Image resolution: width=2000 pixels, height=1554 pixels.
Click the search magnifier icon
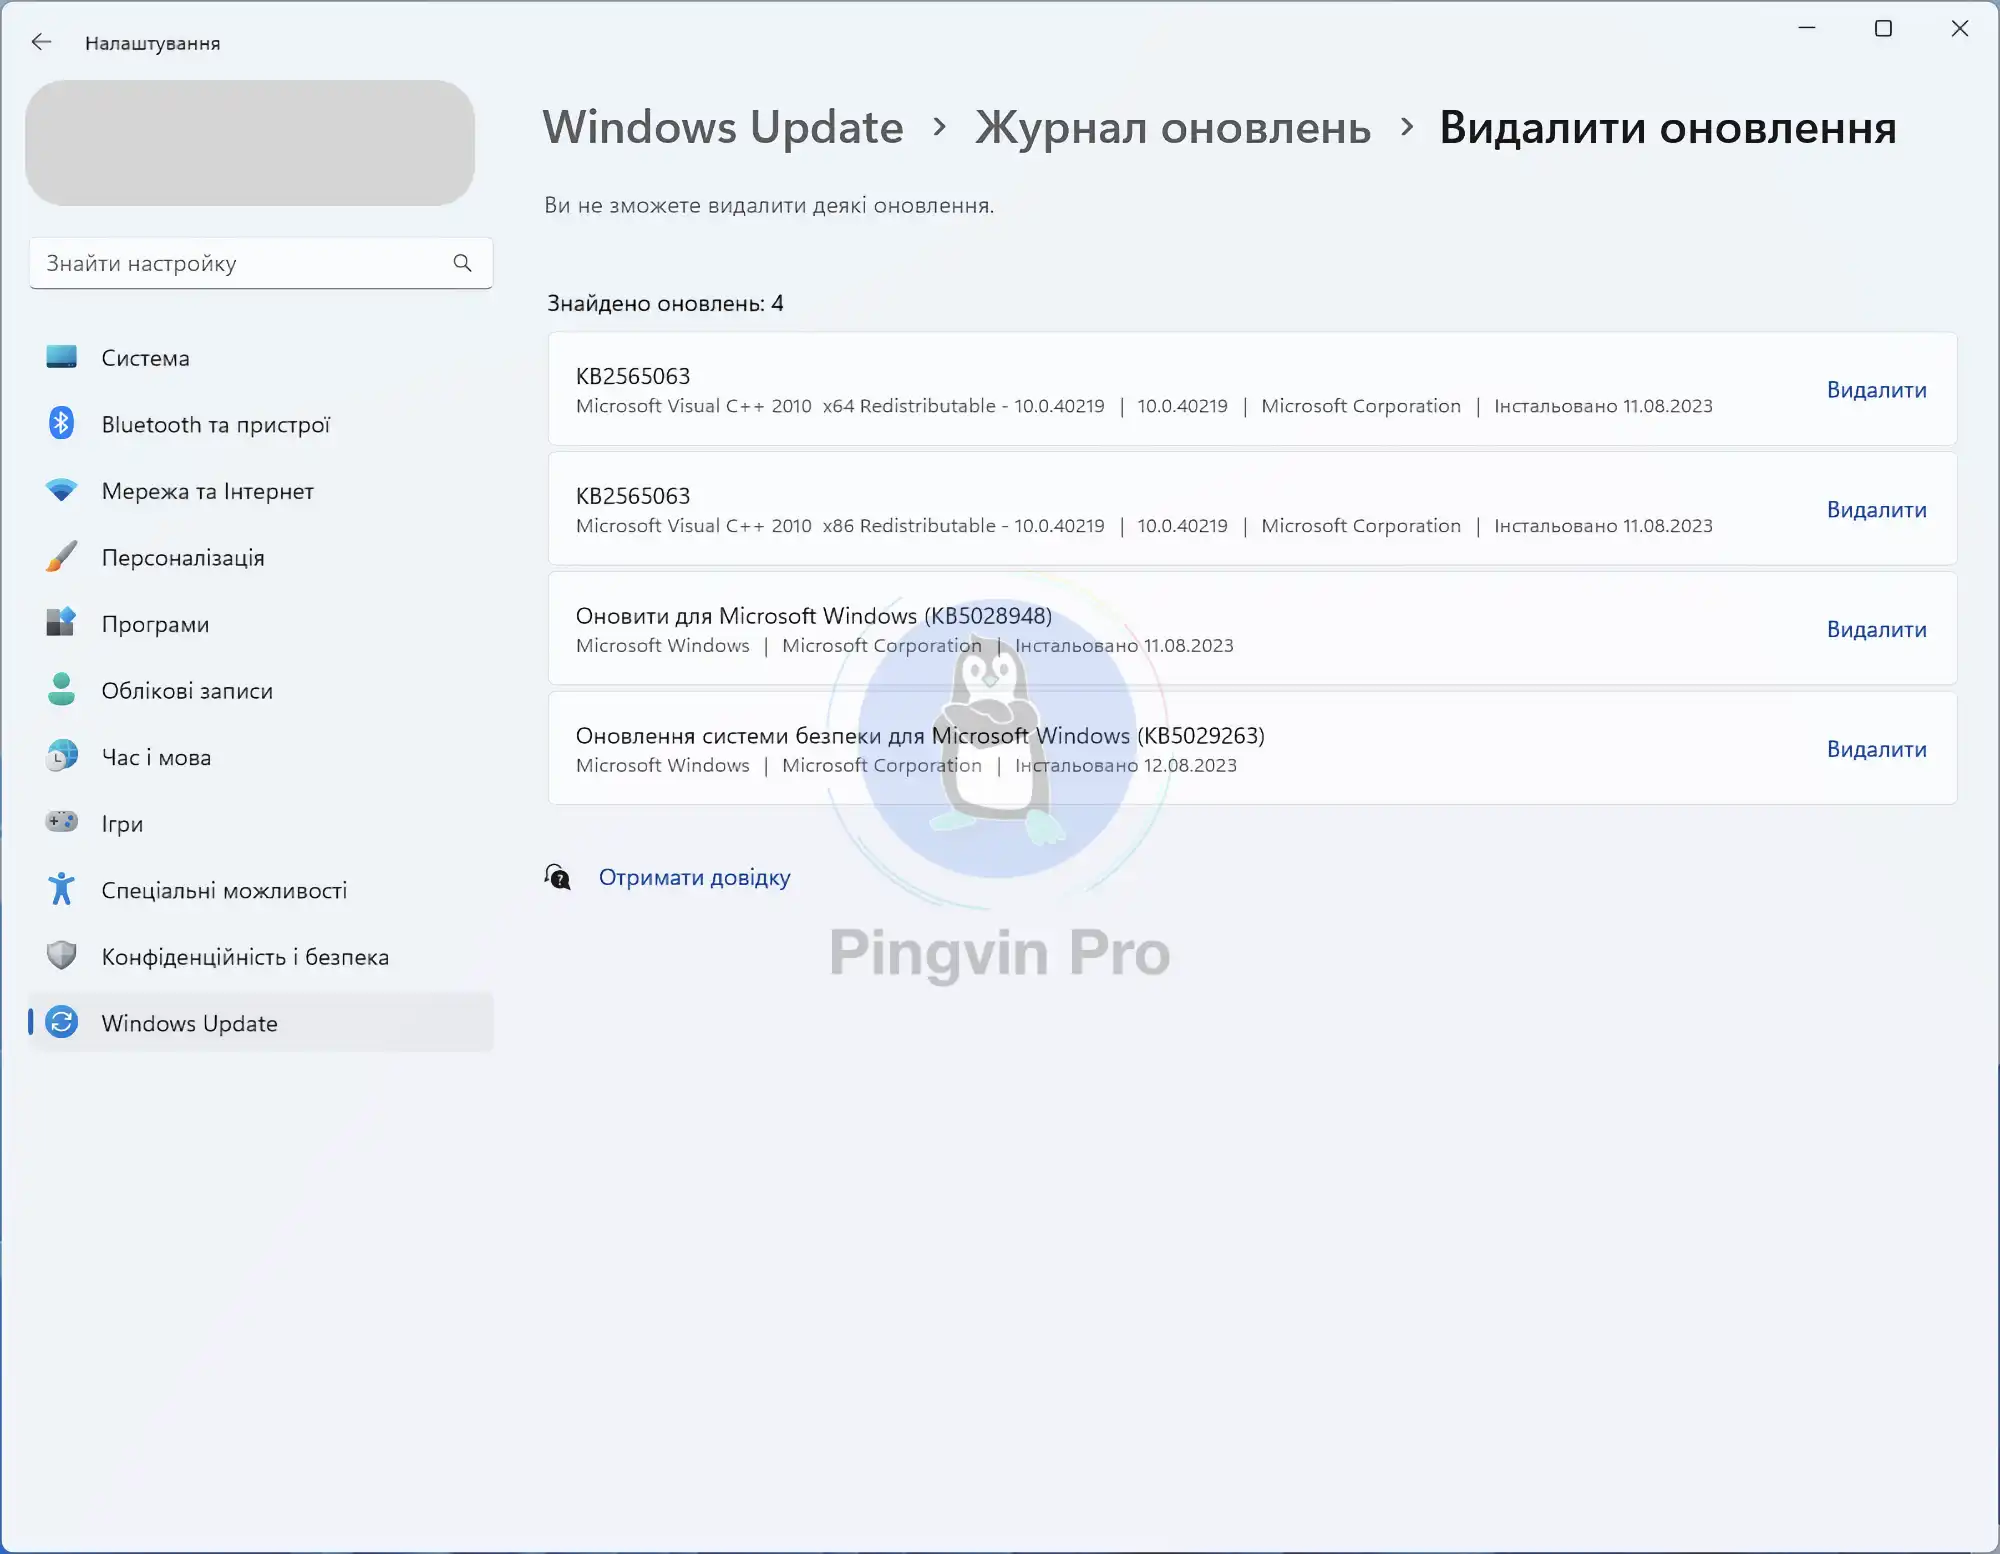tap(462, 263)
